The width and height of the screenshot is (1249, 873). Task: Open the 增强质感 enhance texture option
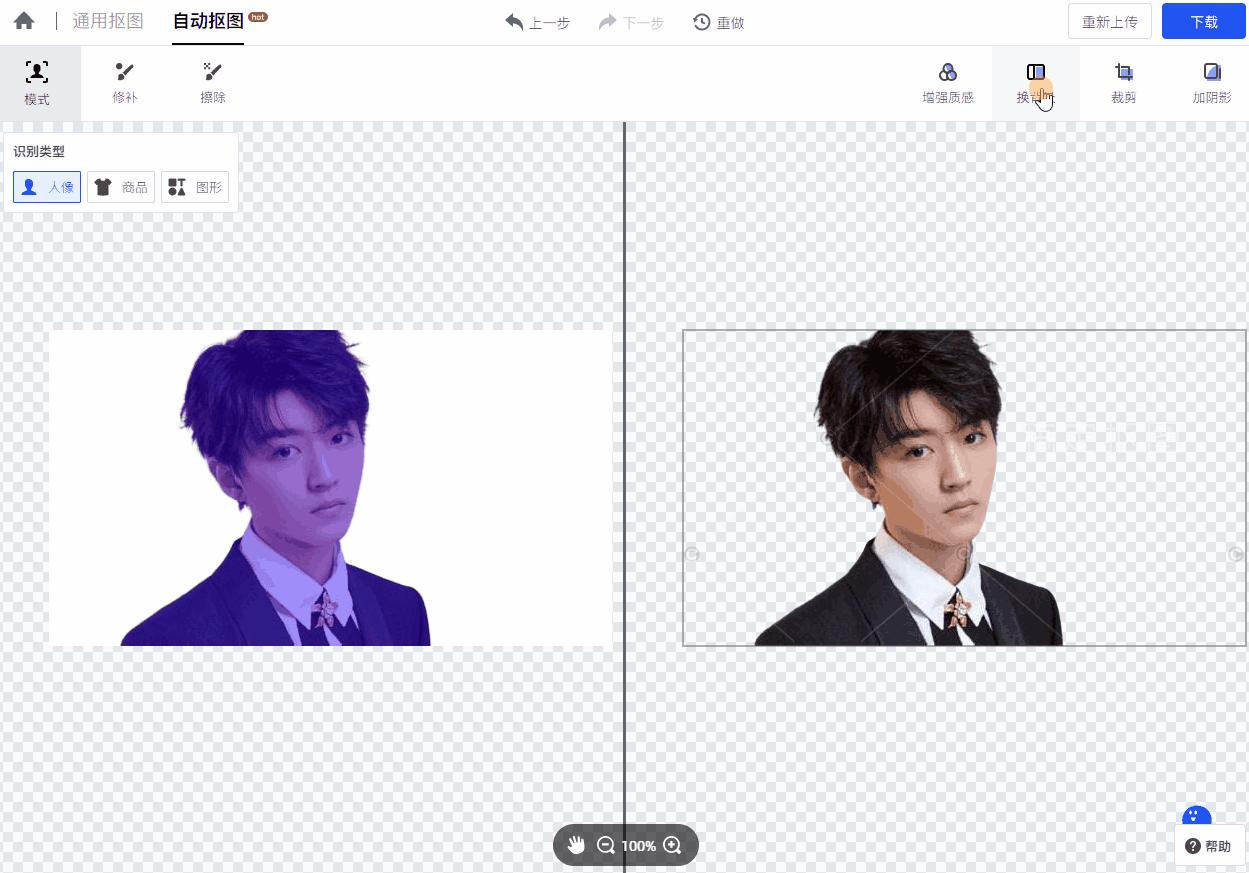tap(948, 83)
